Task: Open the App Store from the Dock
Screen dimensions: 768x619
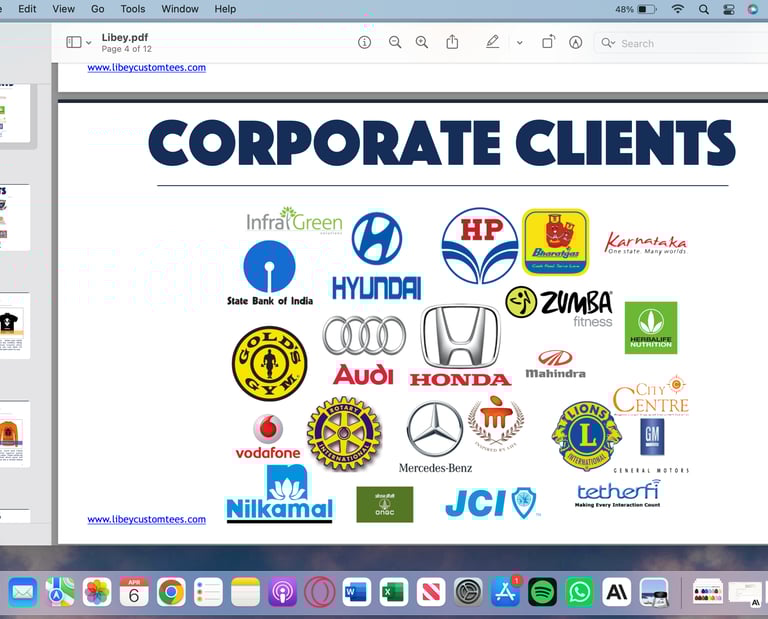Action: click(x=505, y=592)
